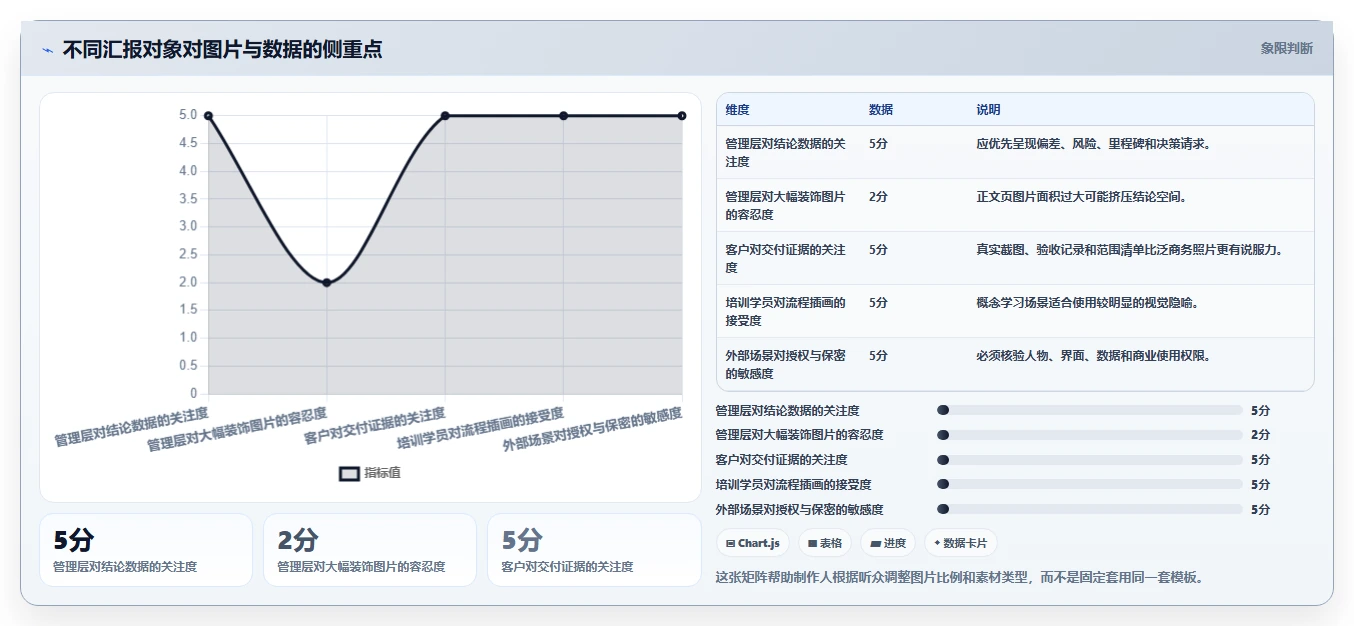Click chart axis label 外部场景对授权与保密的敏感度
This screenshot has width=1354, height=626.
592,430
